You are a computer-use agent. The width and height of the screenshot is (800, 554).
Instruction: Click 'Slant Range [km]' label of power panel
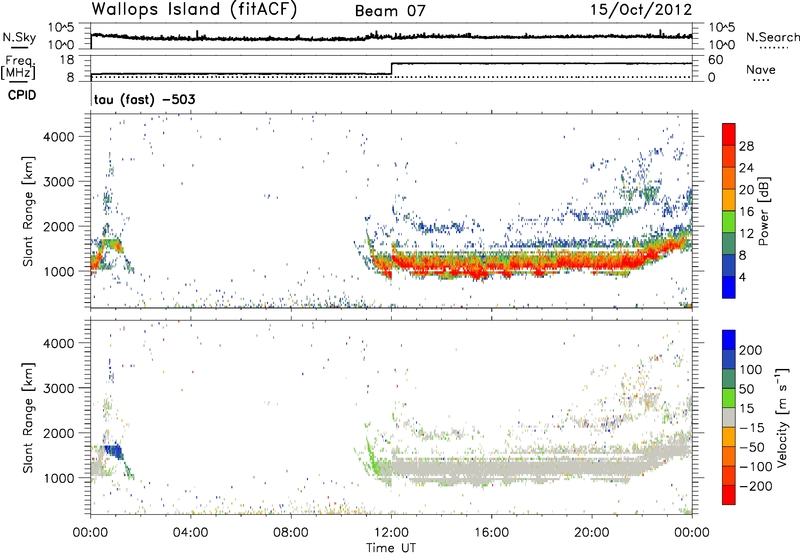[28, 211]
